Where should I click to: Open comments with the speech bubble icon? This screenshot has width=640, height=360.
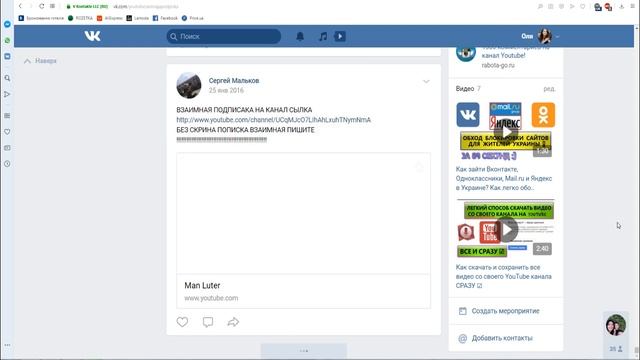click(x=208, y=322)
